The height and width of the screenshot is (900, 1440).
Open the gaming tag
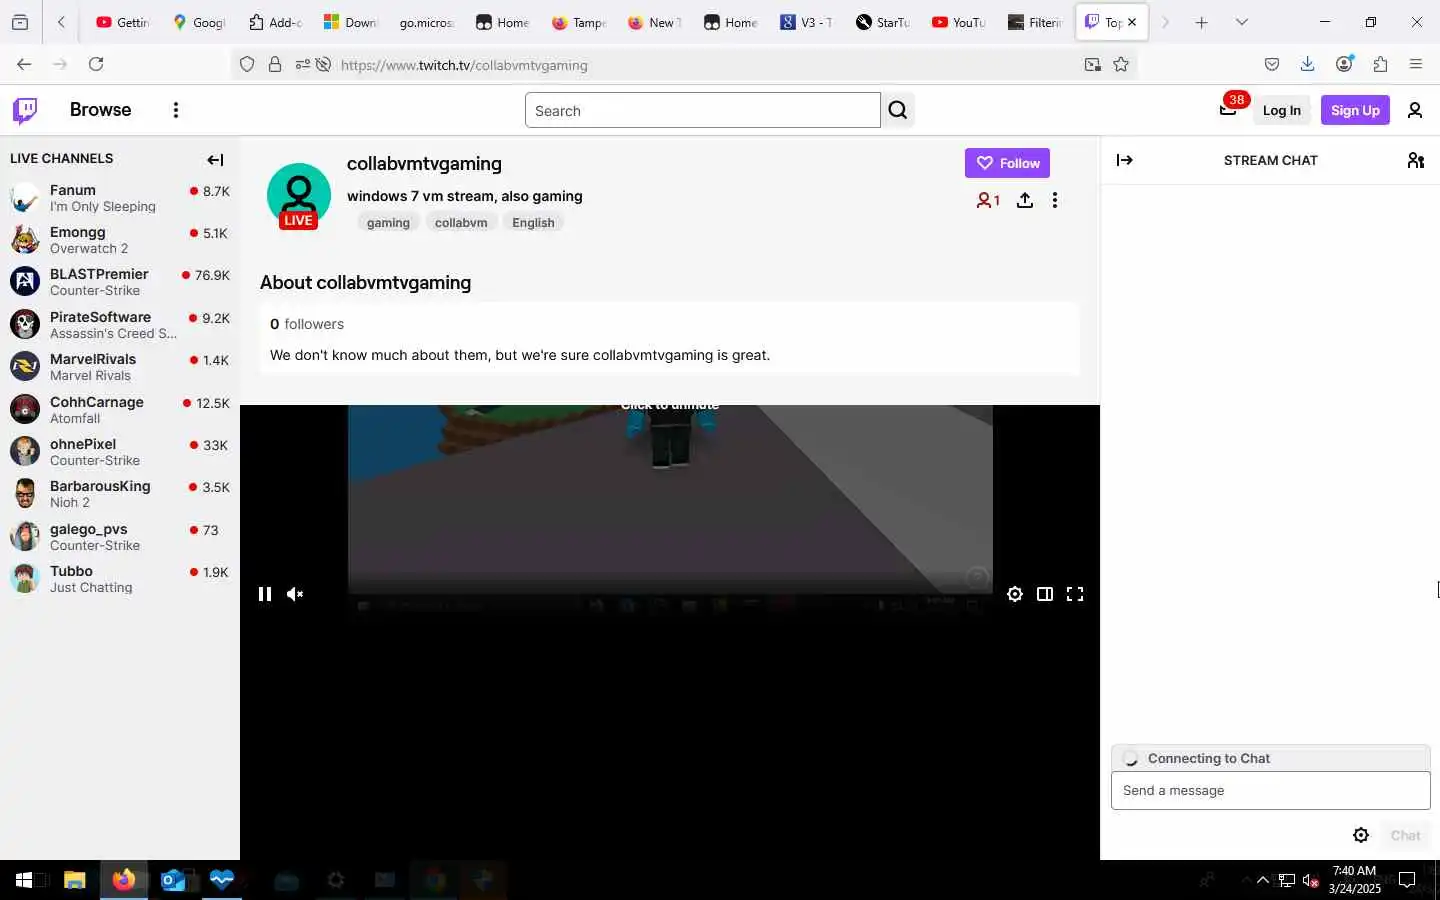(388, 222)
